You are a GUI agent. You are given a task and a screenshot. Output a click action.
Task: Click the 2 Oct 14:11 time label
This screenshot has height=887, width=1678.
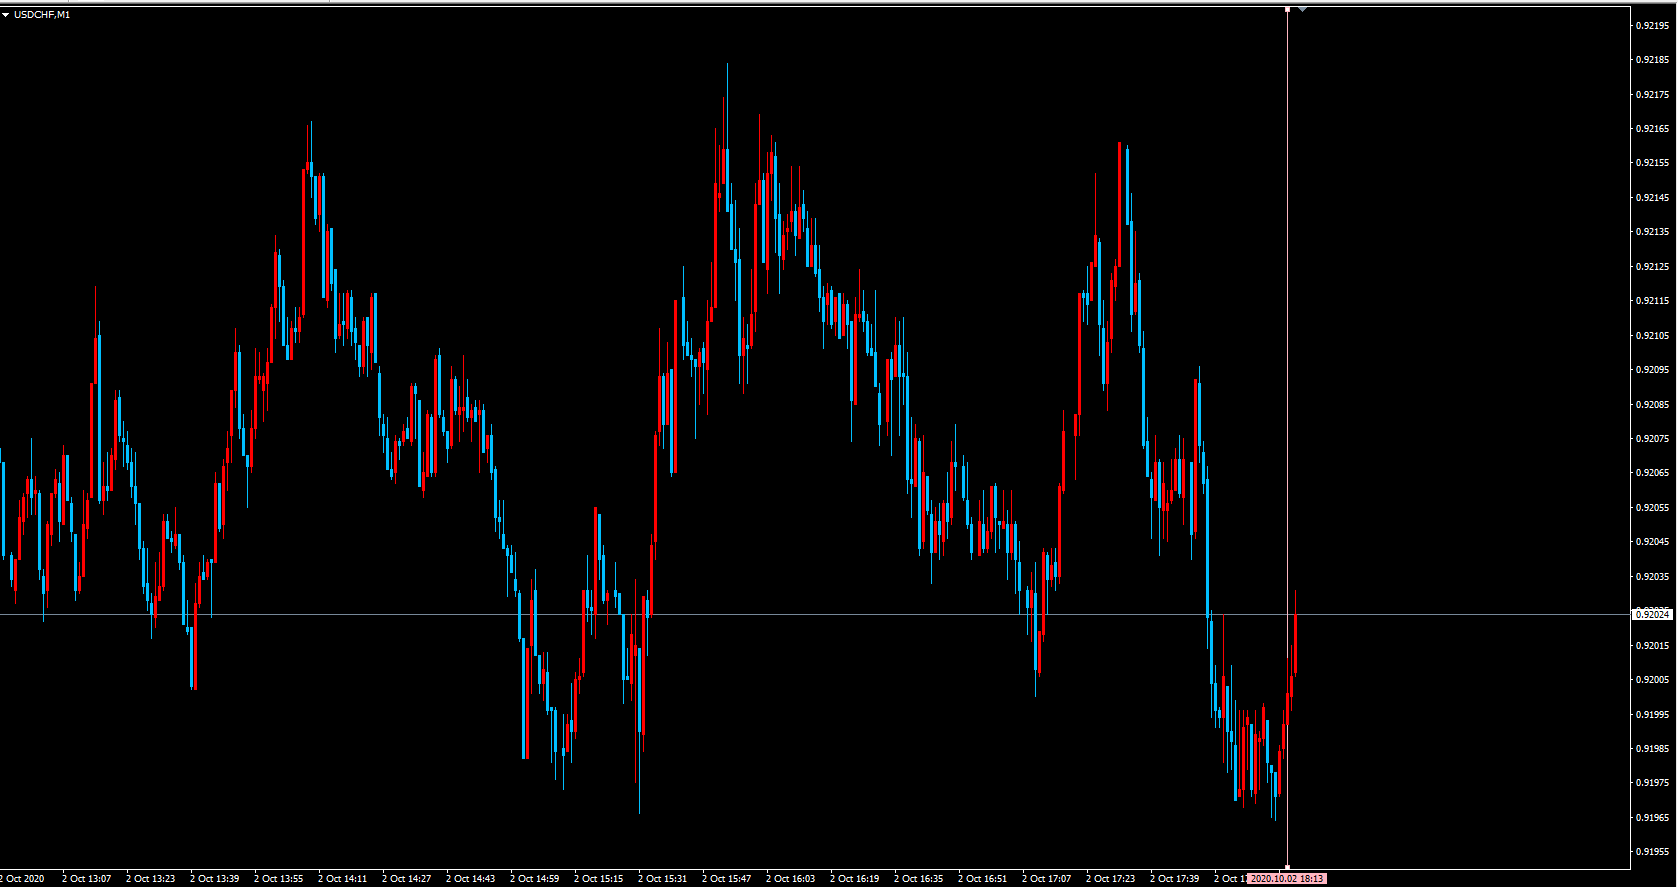342,879
